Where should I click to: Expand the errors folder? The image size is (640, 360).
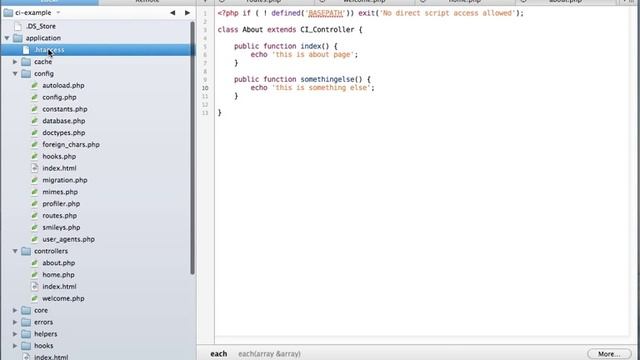15,322
